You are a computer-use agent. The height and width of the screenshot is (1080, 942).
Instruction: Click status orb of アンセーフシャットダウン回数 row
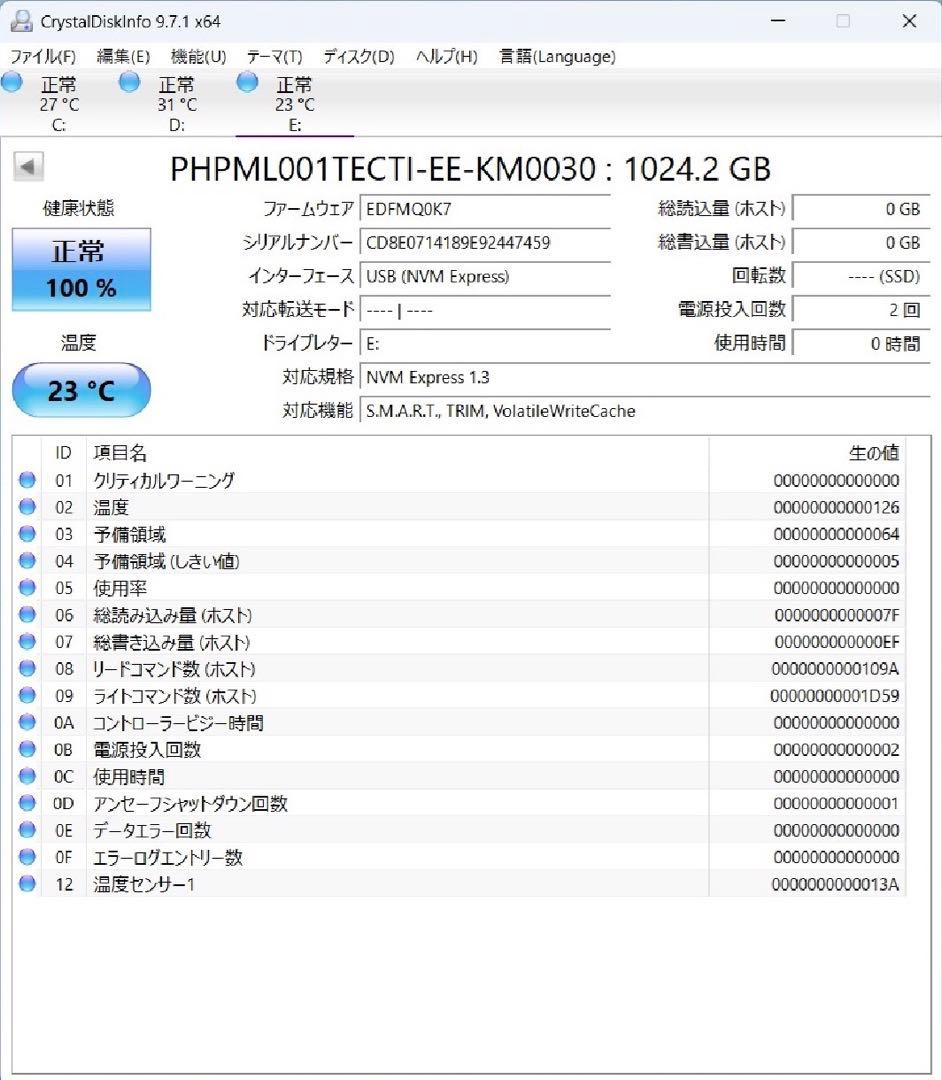tap(28, 802)
